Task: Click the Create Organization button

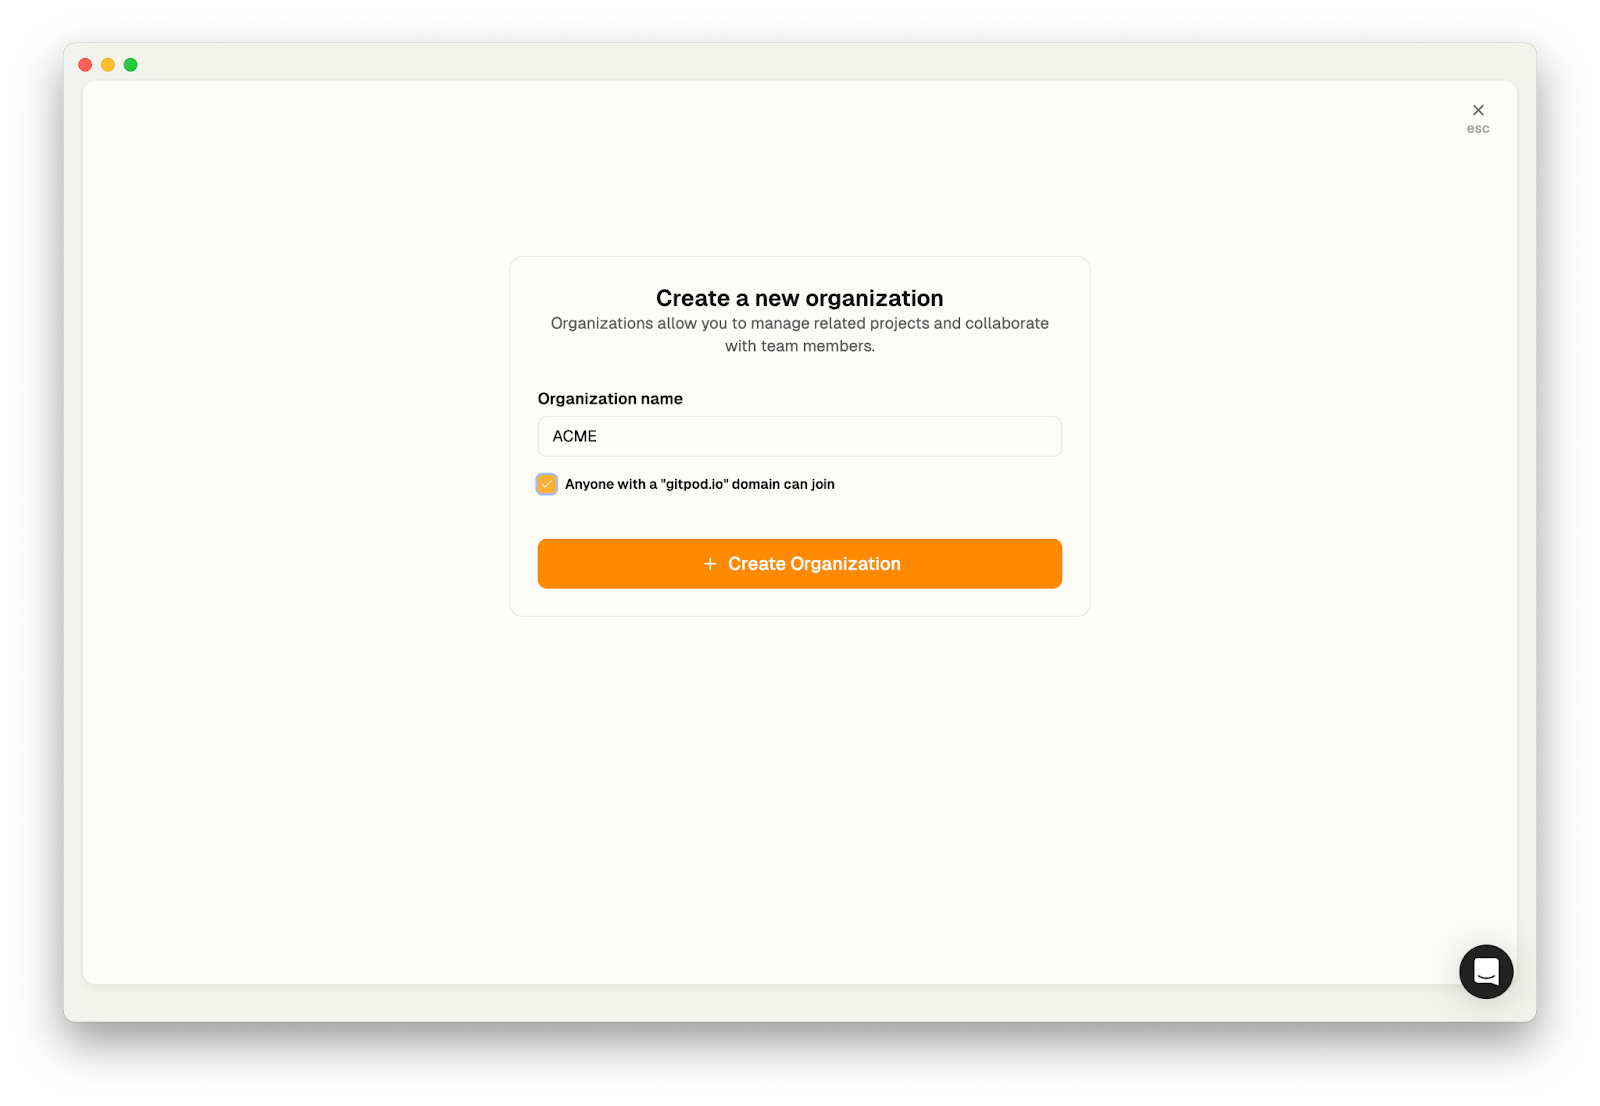Action: pos(800,564)
